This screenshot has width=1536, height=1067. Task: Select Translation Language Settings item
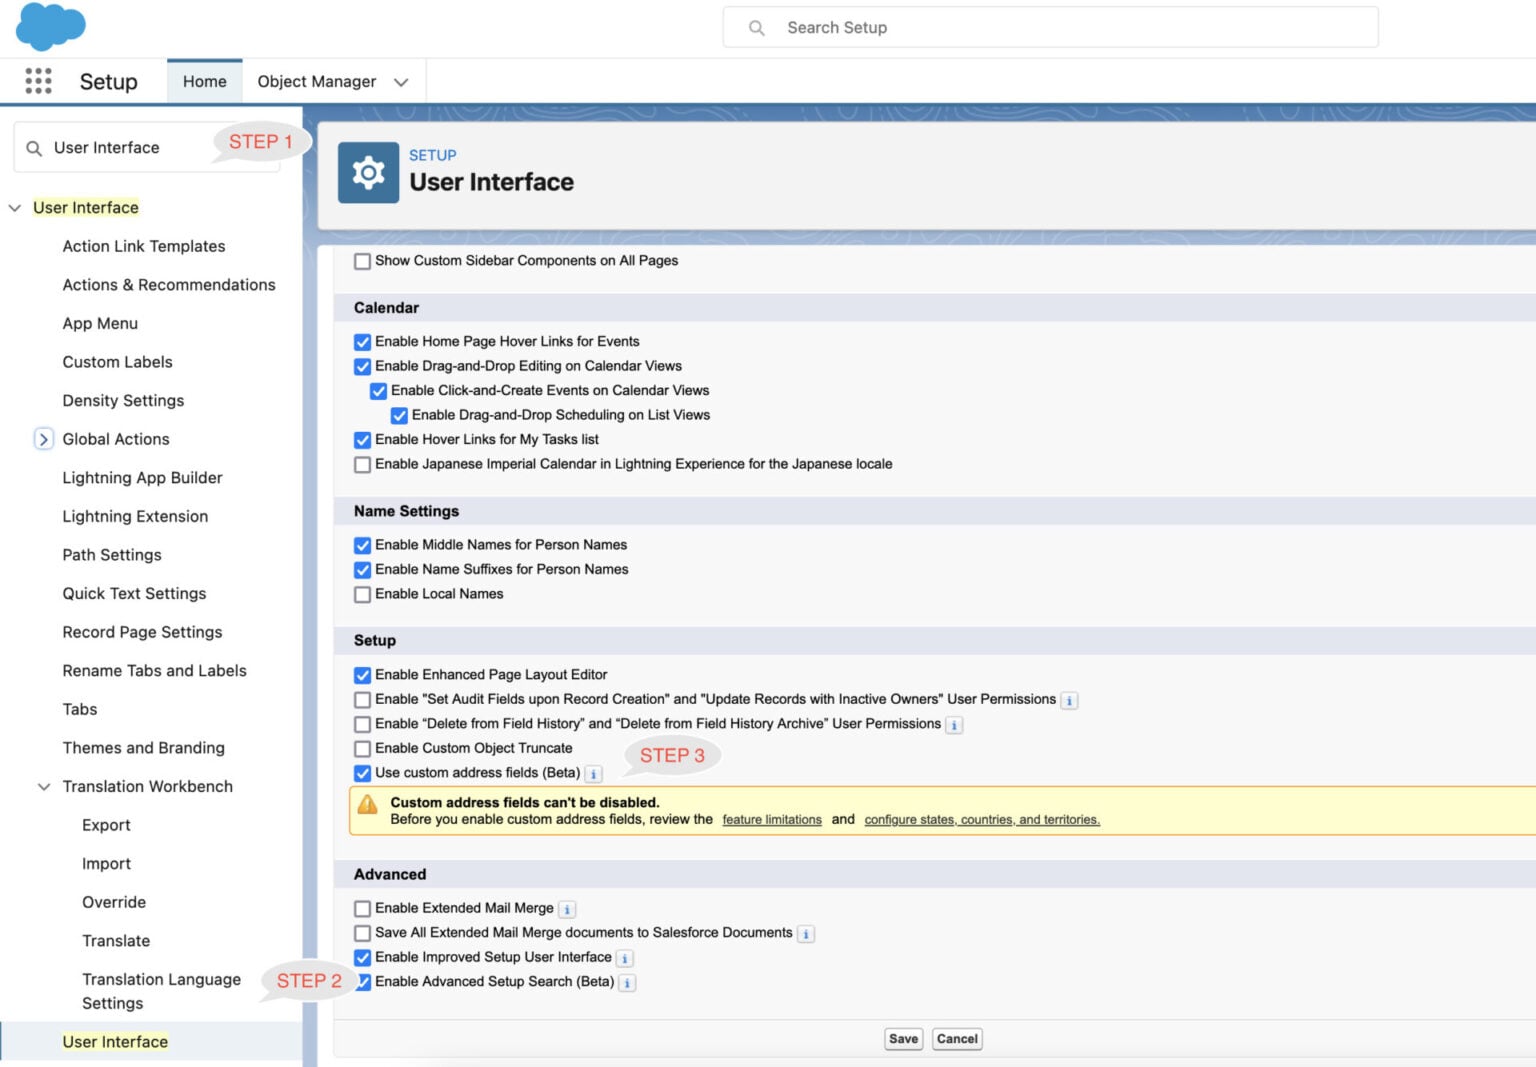coord(161,992)
